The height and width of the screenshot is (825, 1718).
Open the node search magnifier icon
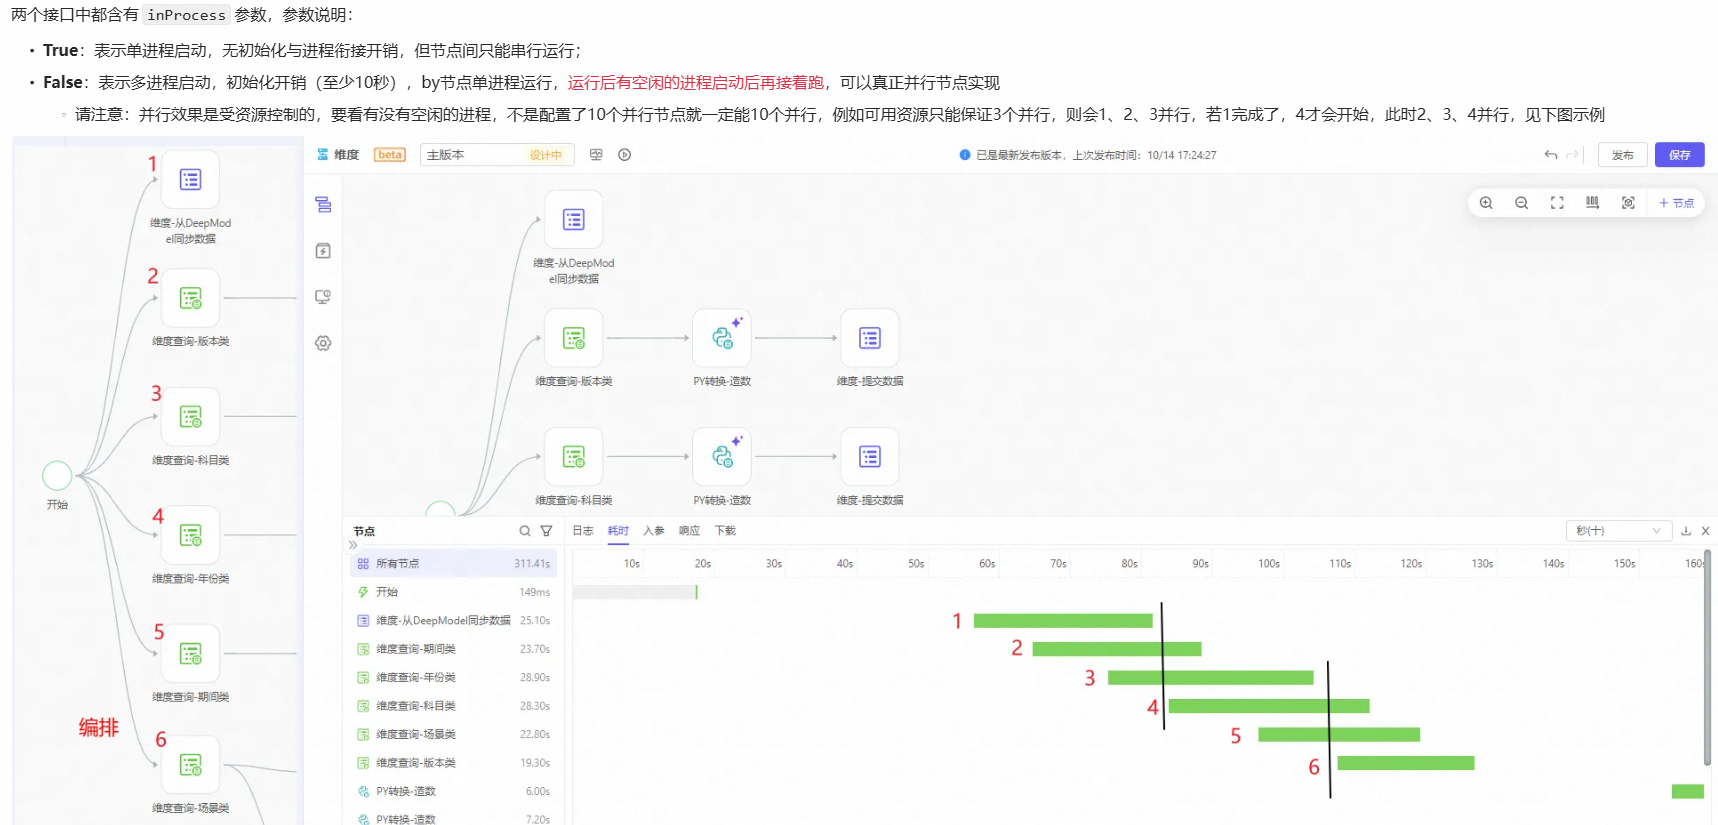[x=525, y=531]
